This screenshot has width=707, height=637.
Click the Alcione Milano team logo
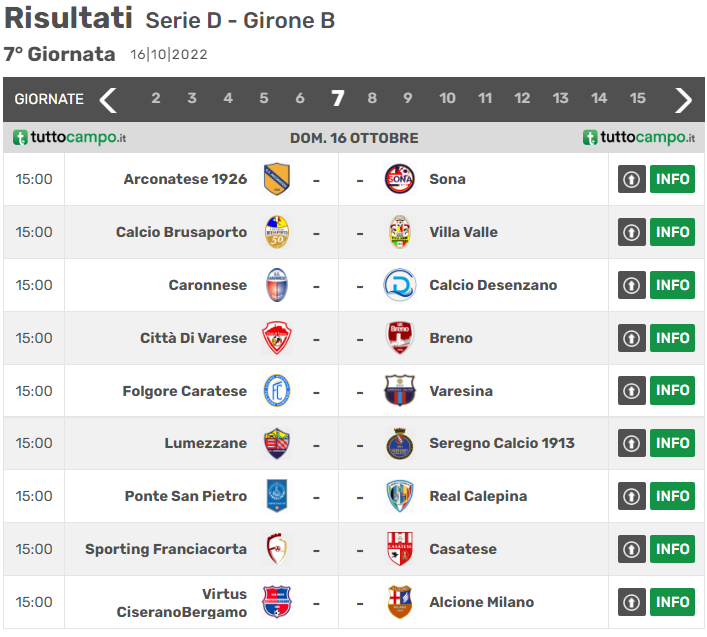point(399,602)
